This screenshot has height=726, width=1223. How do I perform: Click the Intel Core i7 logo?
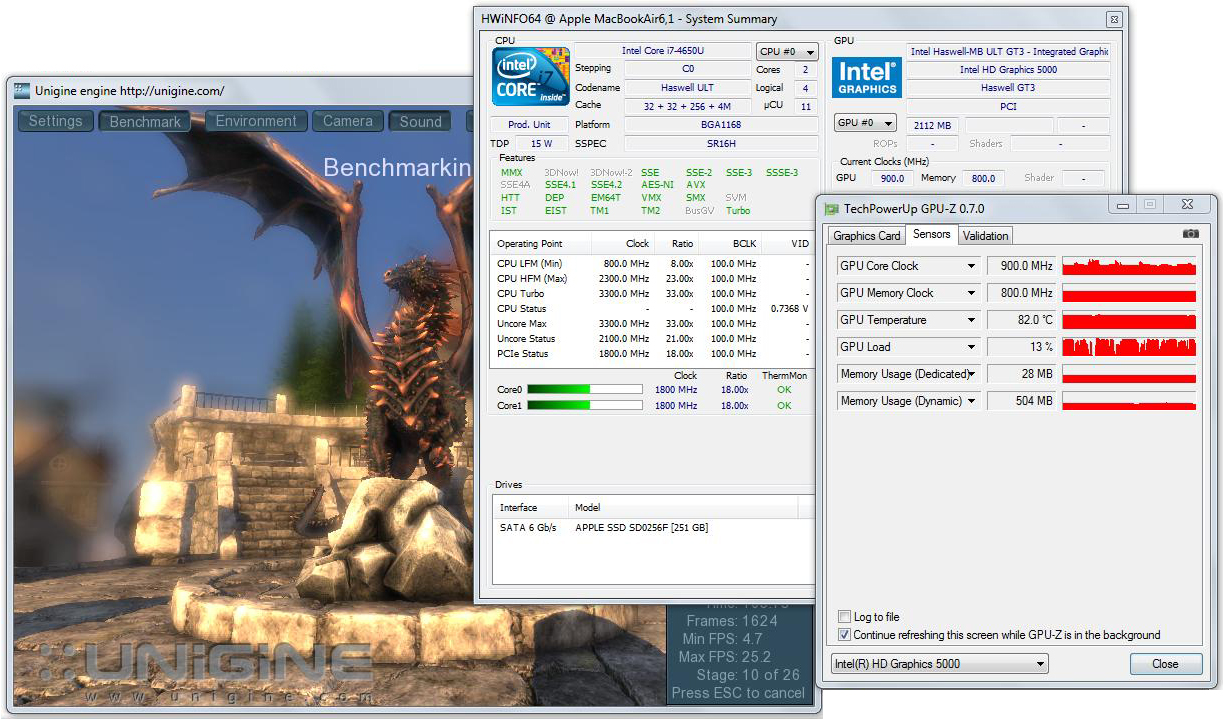(x=531, y=76)
